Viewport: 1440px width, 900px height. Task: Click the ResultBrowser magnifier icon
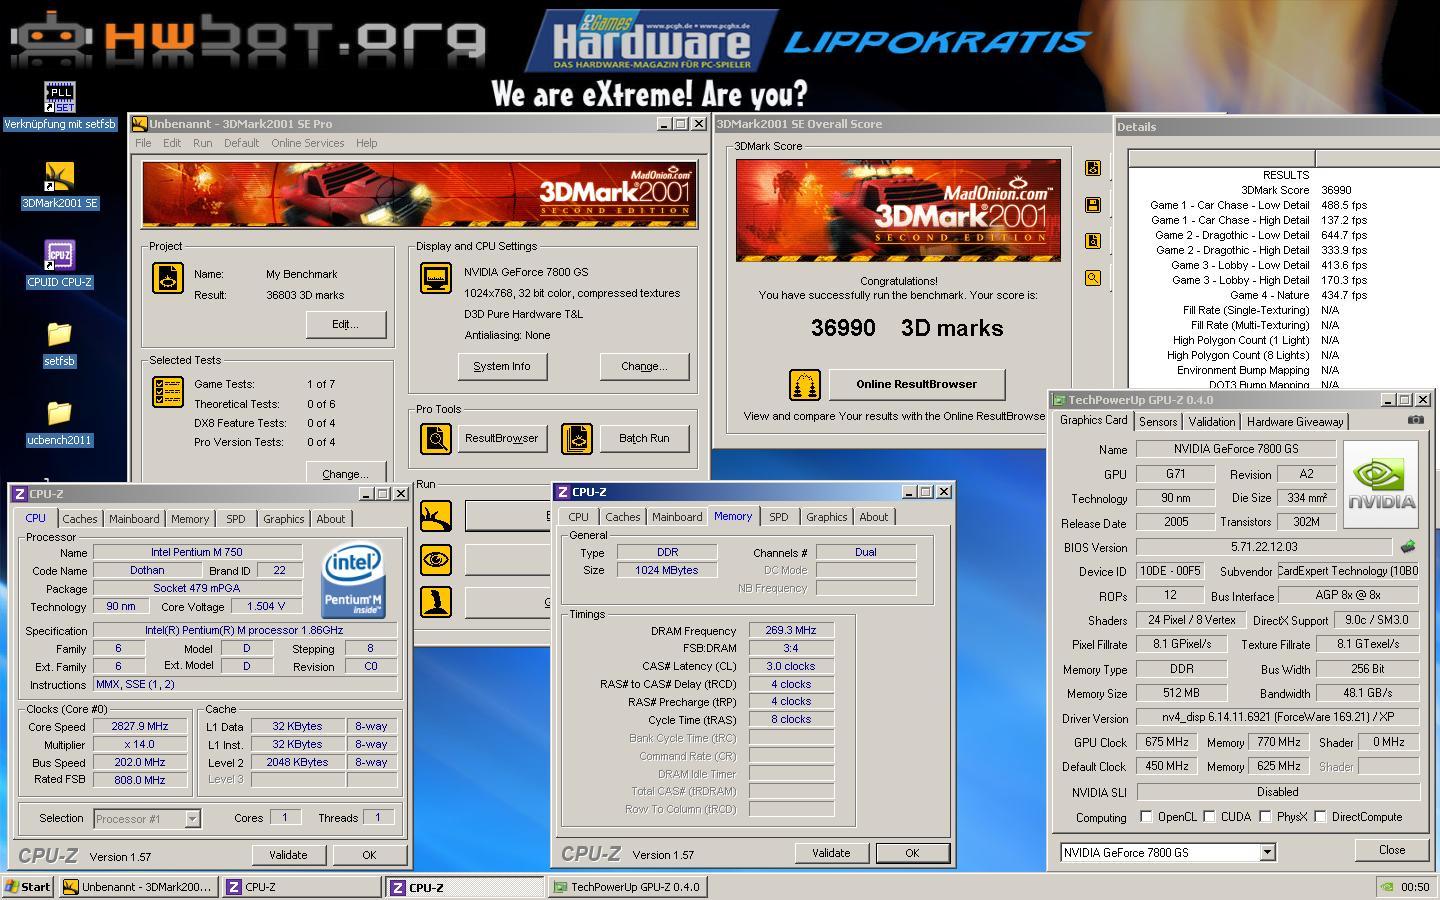(x=436, y=438)
